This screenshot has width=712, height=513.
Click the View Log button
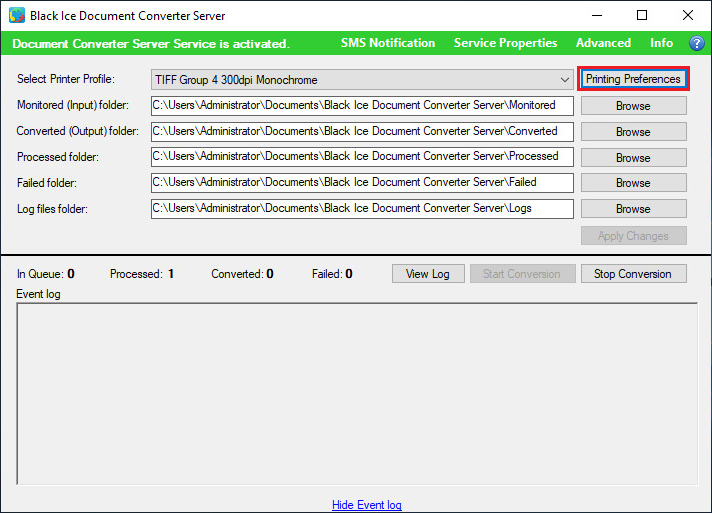[428, 274]
